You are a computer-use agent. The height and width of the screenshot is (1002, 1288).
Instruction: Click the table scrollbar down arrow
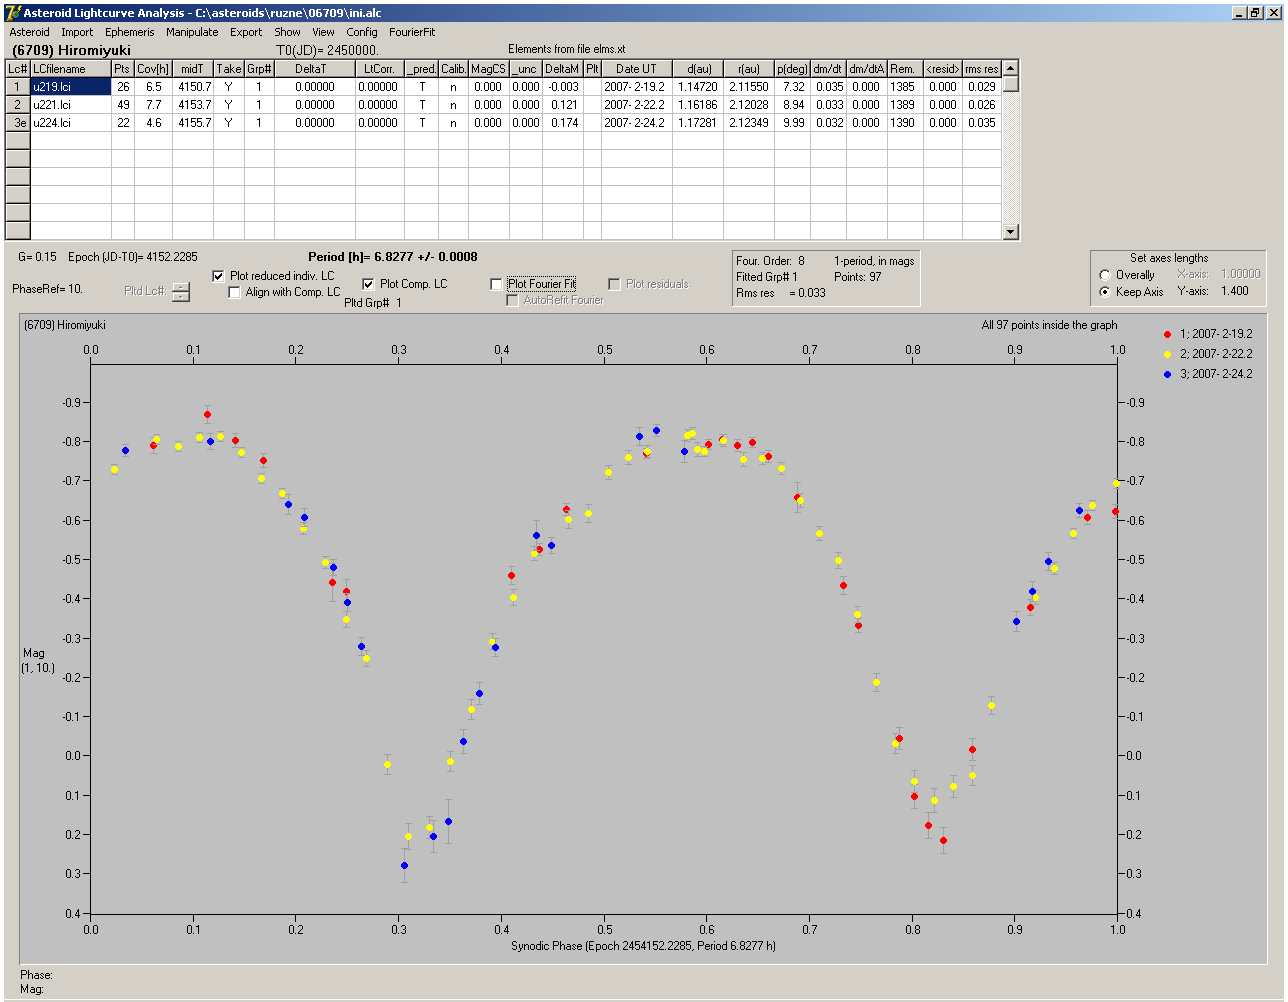(1011, 232)
